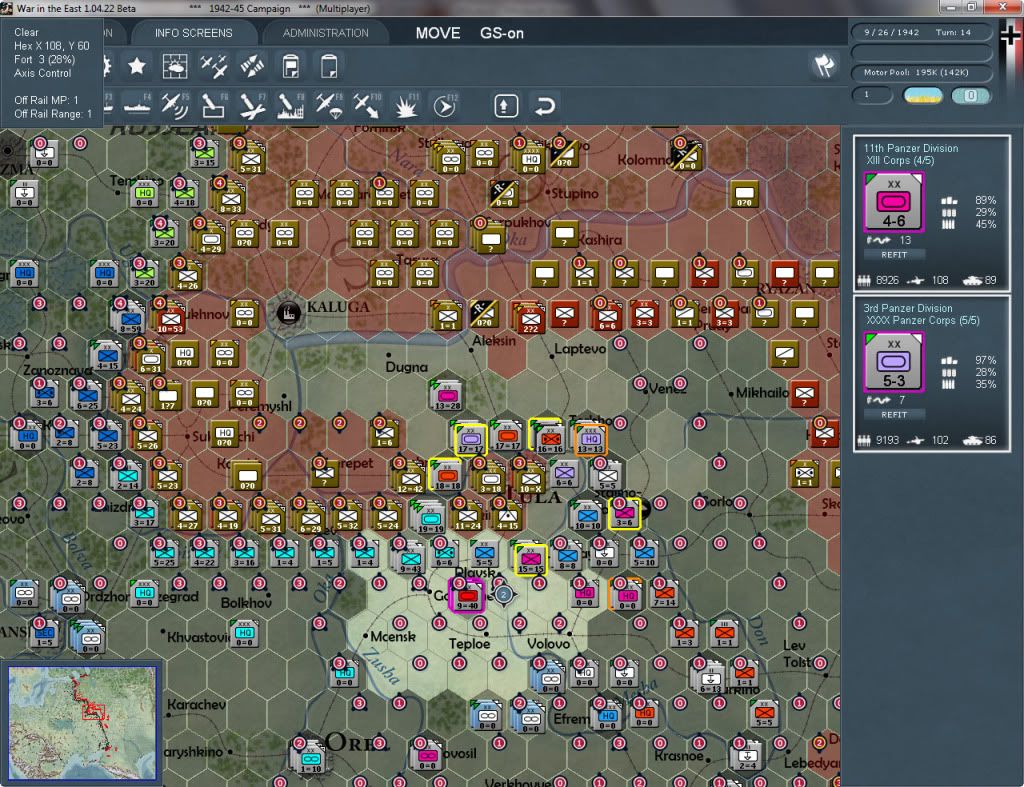
Task: Click the minimap overview thumbnail
Action: click(82, 722)
